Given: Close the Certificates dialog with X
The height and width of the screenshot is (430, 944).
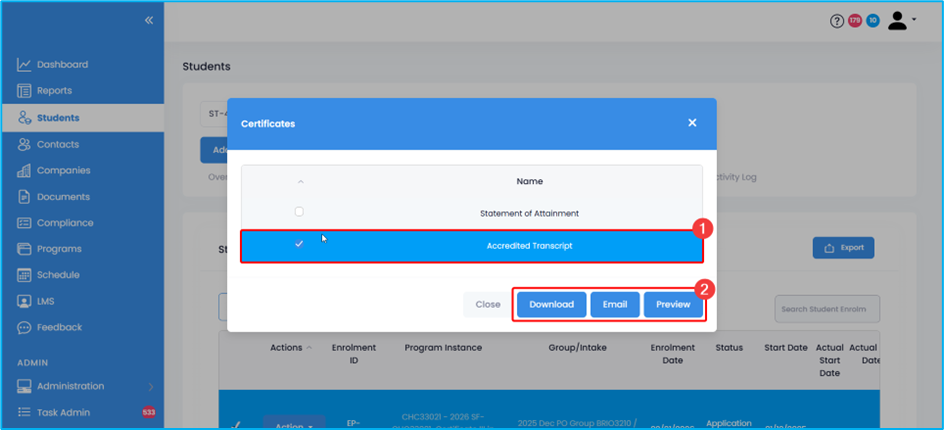Looking at the screenshot, I should [x=692, y=123].
